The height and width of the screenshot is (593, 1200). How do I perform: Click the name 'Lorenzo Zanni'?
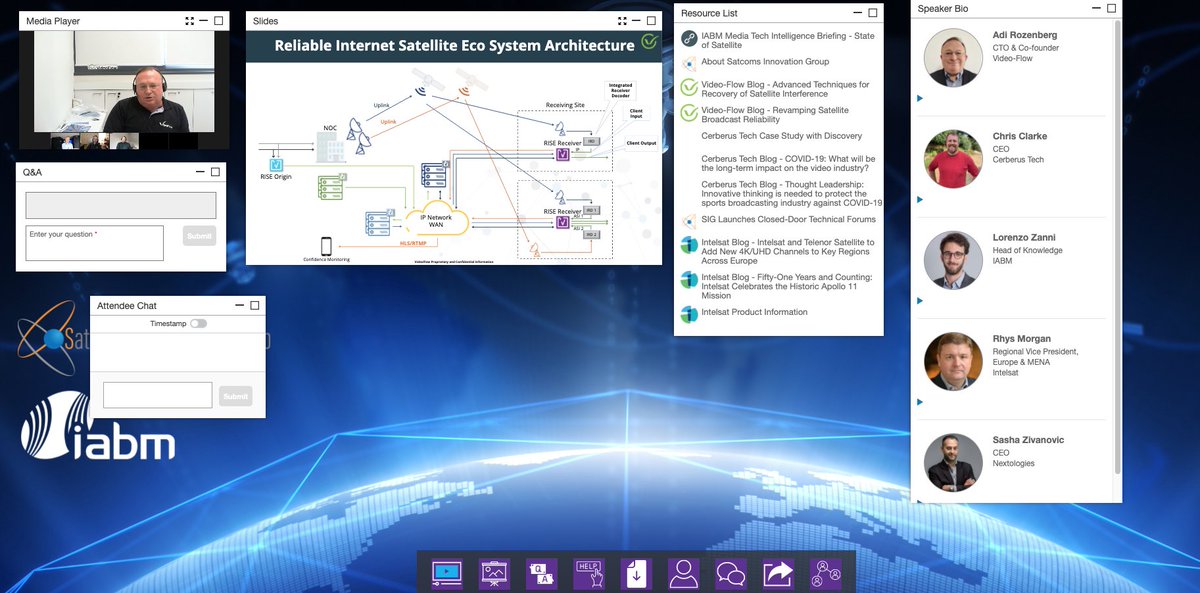coord(1025,238)
